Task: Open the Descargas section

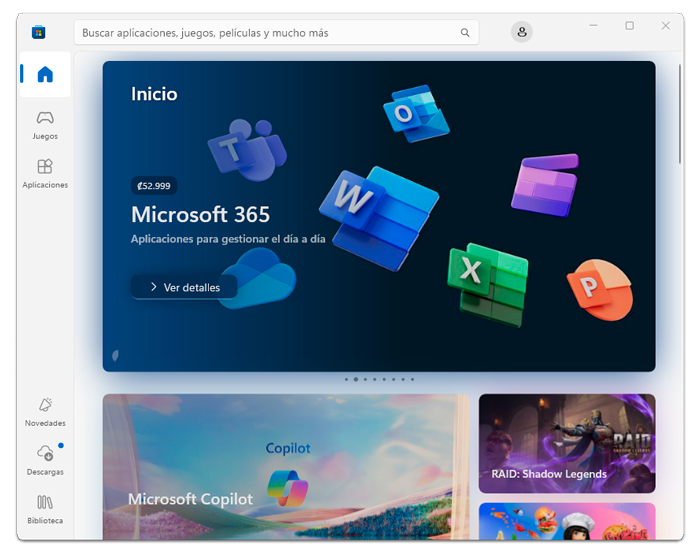Action: point(45,460)
